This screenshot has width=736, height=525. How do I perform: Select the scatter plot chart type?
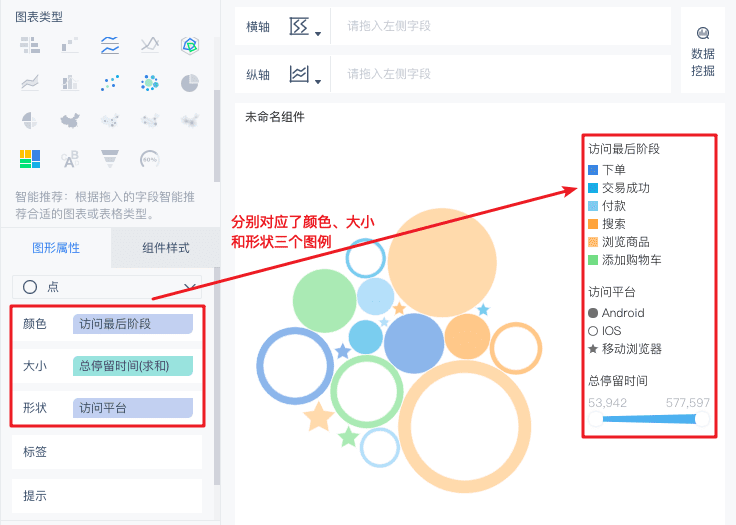(x=110, y=83)
